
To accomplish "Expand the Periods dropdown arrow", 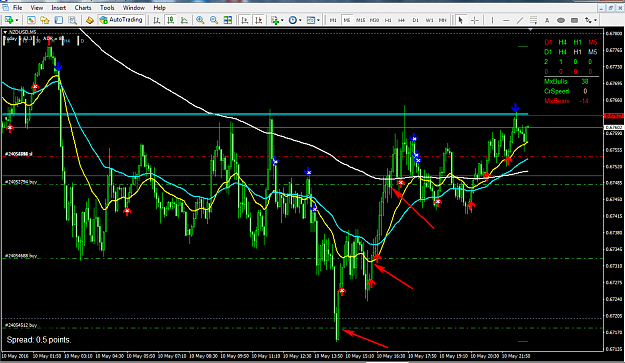I will [300, 20].
